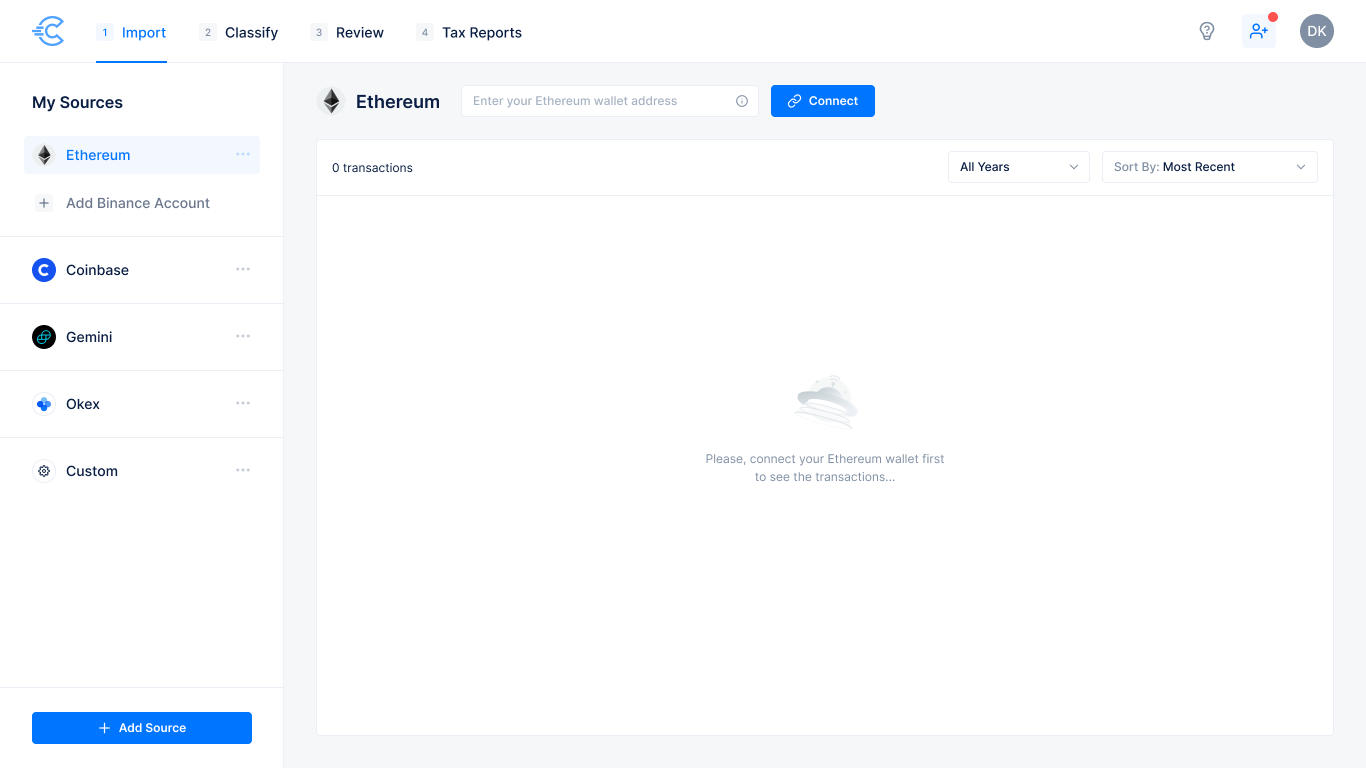Viewport: 1366px width, 768px height.
Task: Expand the All Years filter dropdown
Action: tap(1018, 167)
